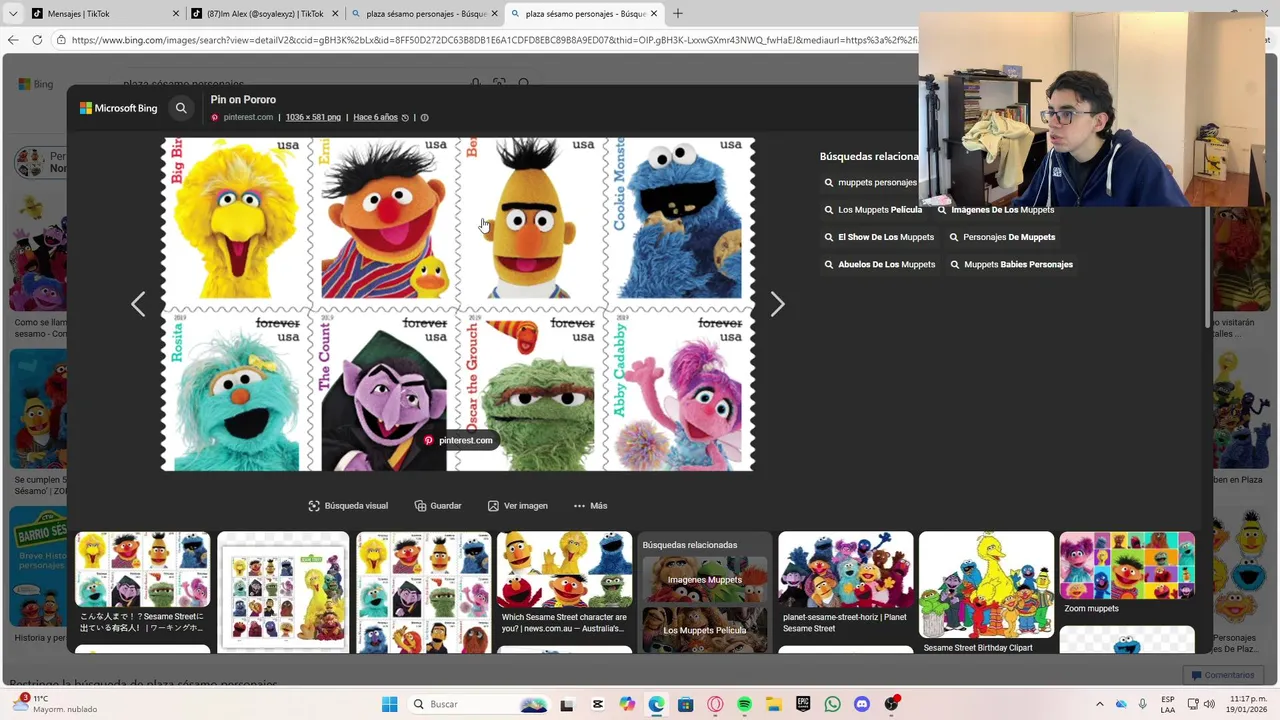Click the 1036 × 581 png size link
This screenshot has width=1280, height=720.
tap(313, 117)
